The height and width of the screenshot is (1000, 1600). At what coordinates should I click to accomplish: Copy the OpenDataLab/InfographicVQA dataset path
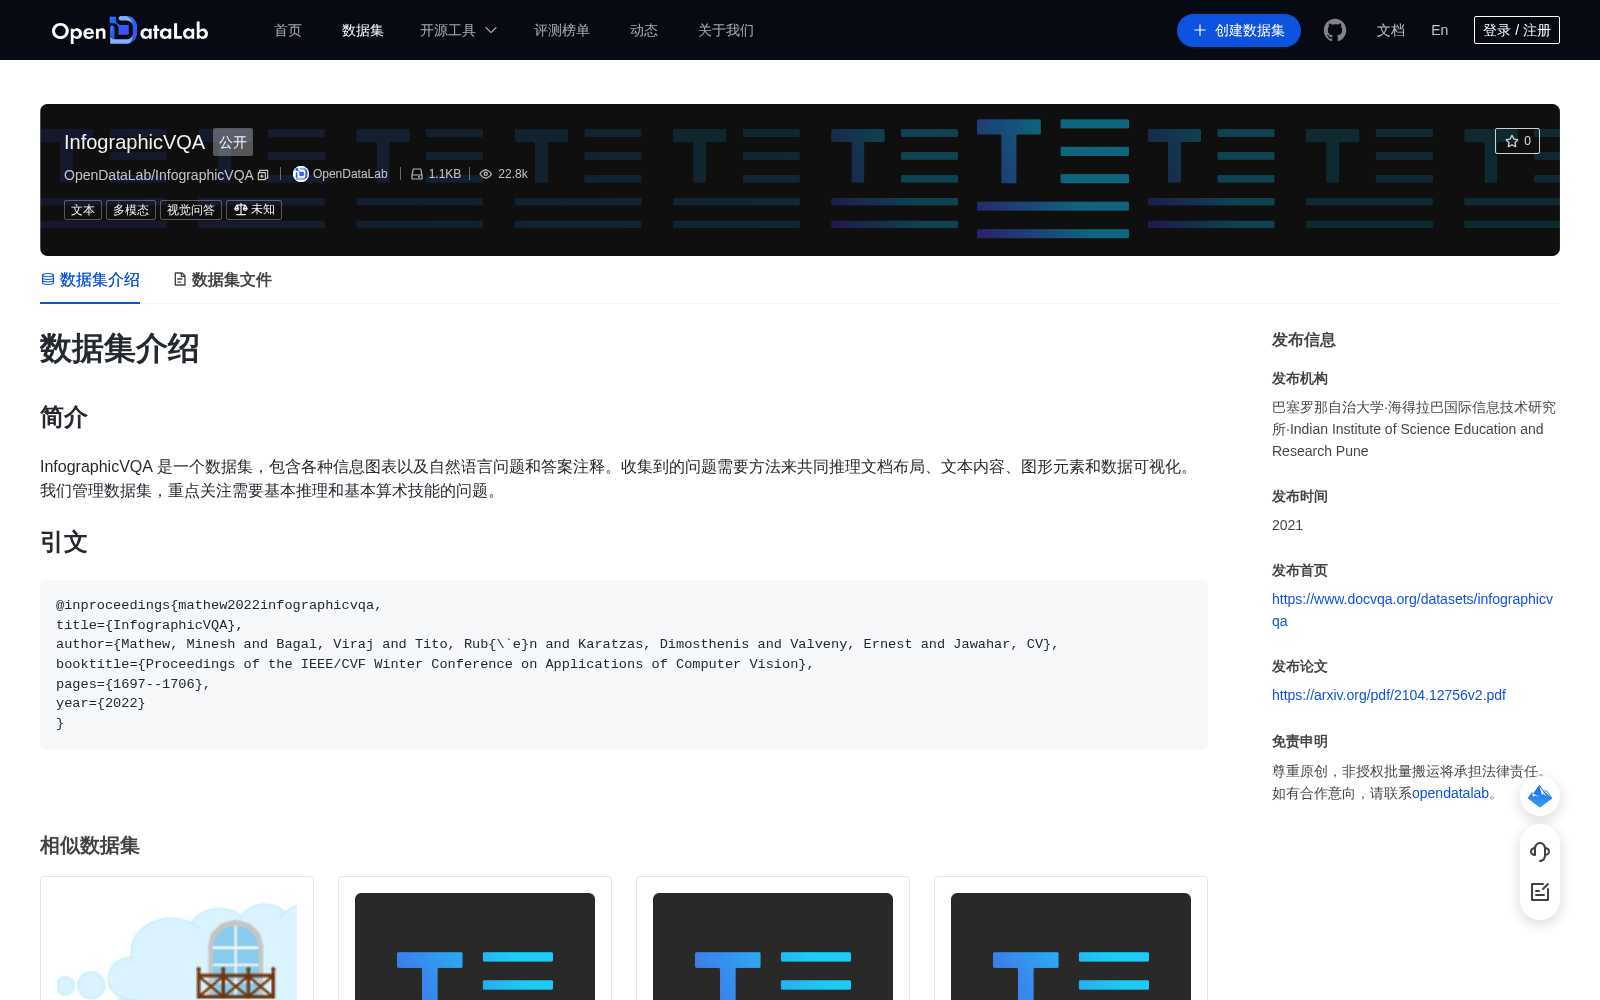(263, 175)
